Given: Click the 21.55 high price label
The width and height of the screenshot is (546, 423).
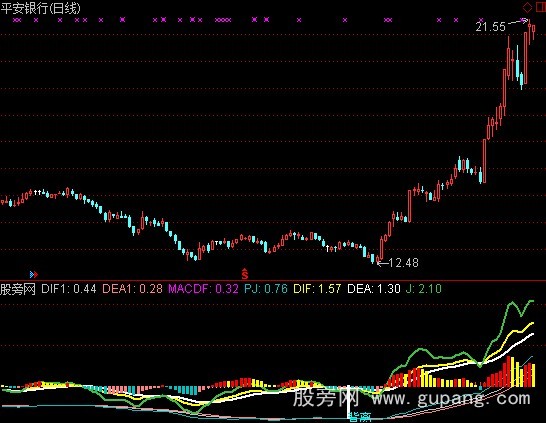Looking at the screenshot, I should click(490, 27).
